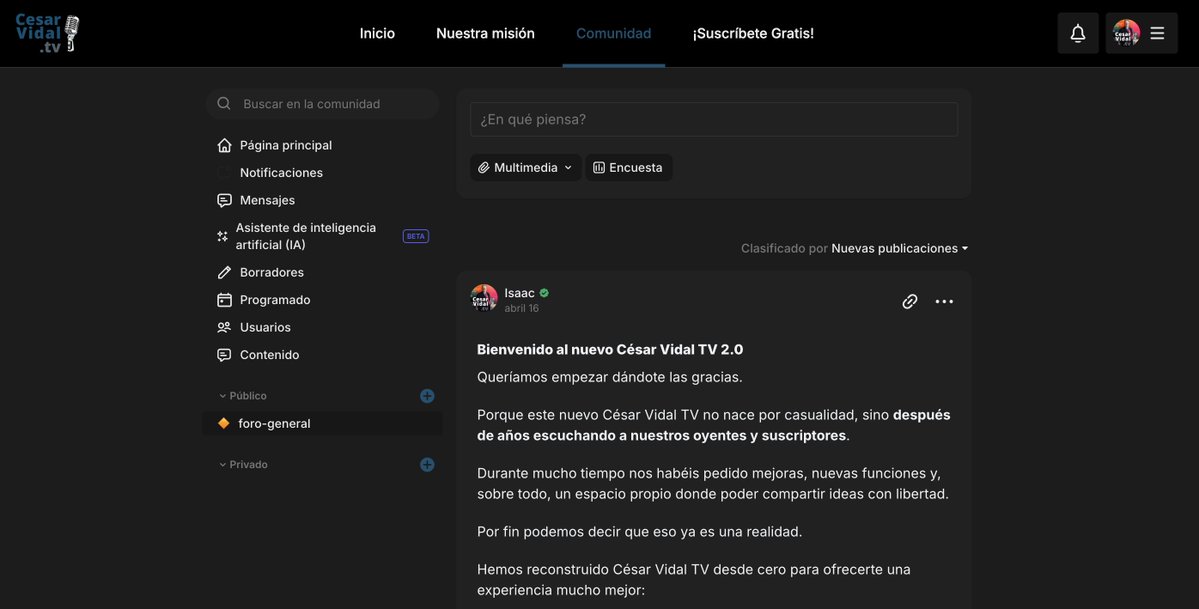Click the orange diamond foro-general icon
Viewport: 1199px width, 609px height.
tap(223, 423)
